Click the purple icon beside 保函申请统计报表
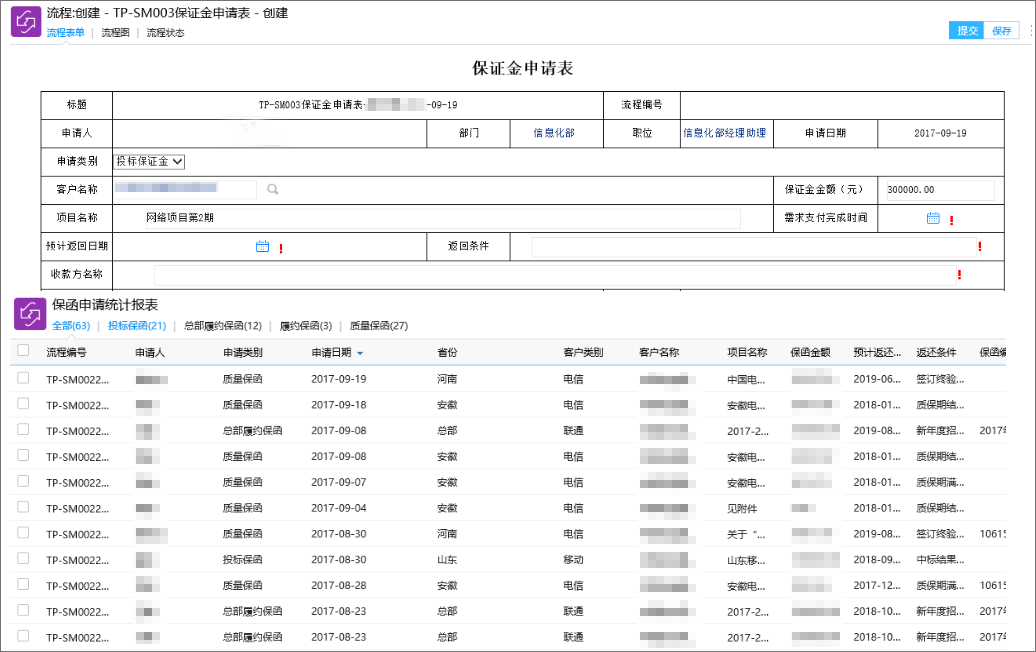 click(x=30, y=314)
